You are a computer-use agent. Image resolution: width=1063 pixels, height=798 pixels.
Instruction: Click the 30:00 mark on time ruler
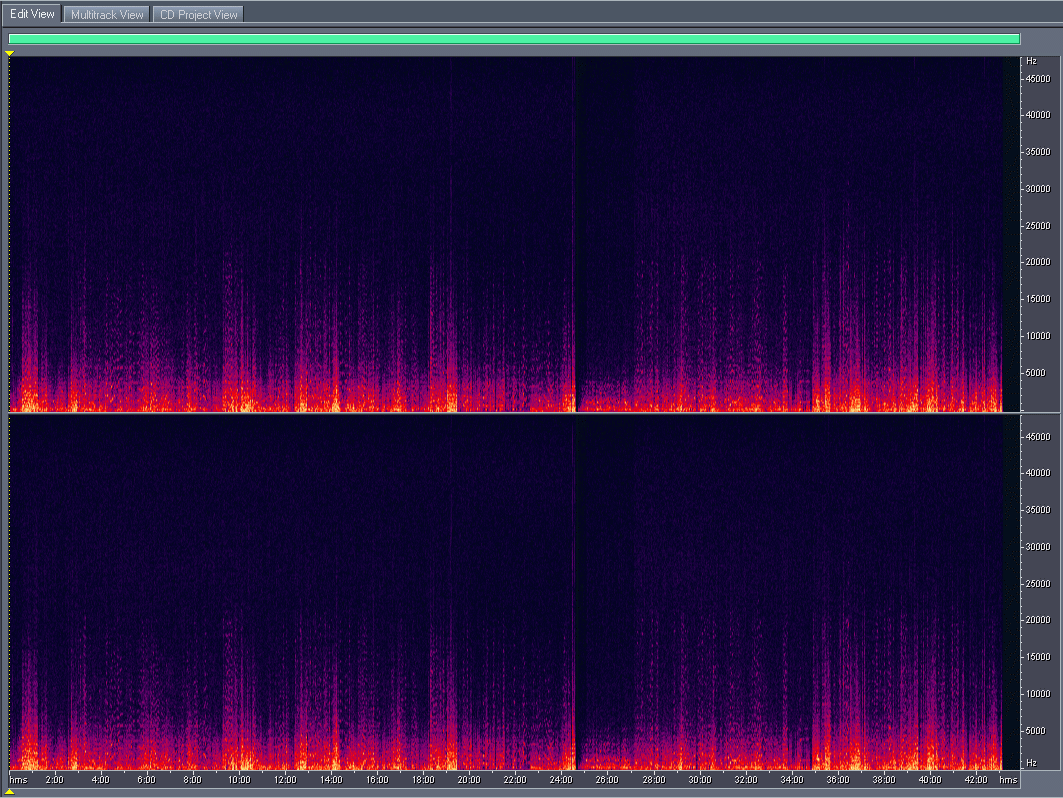[700, 779]
